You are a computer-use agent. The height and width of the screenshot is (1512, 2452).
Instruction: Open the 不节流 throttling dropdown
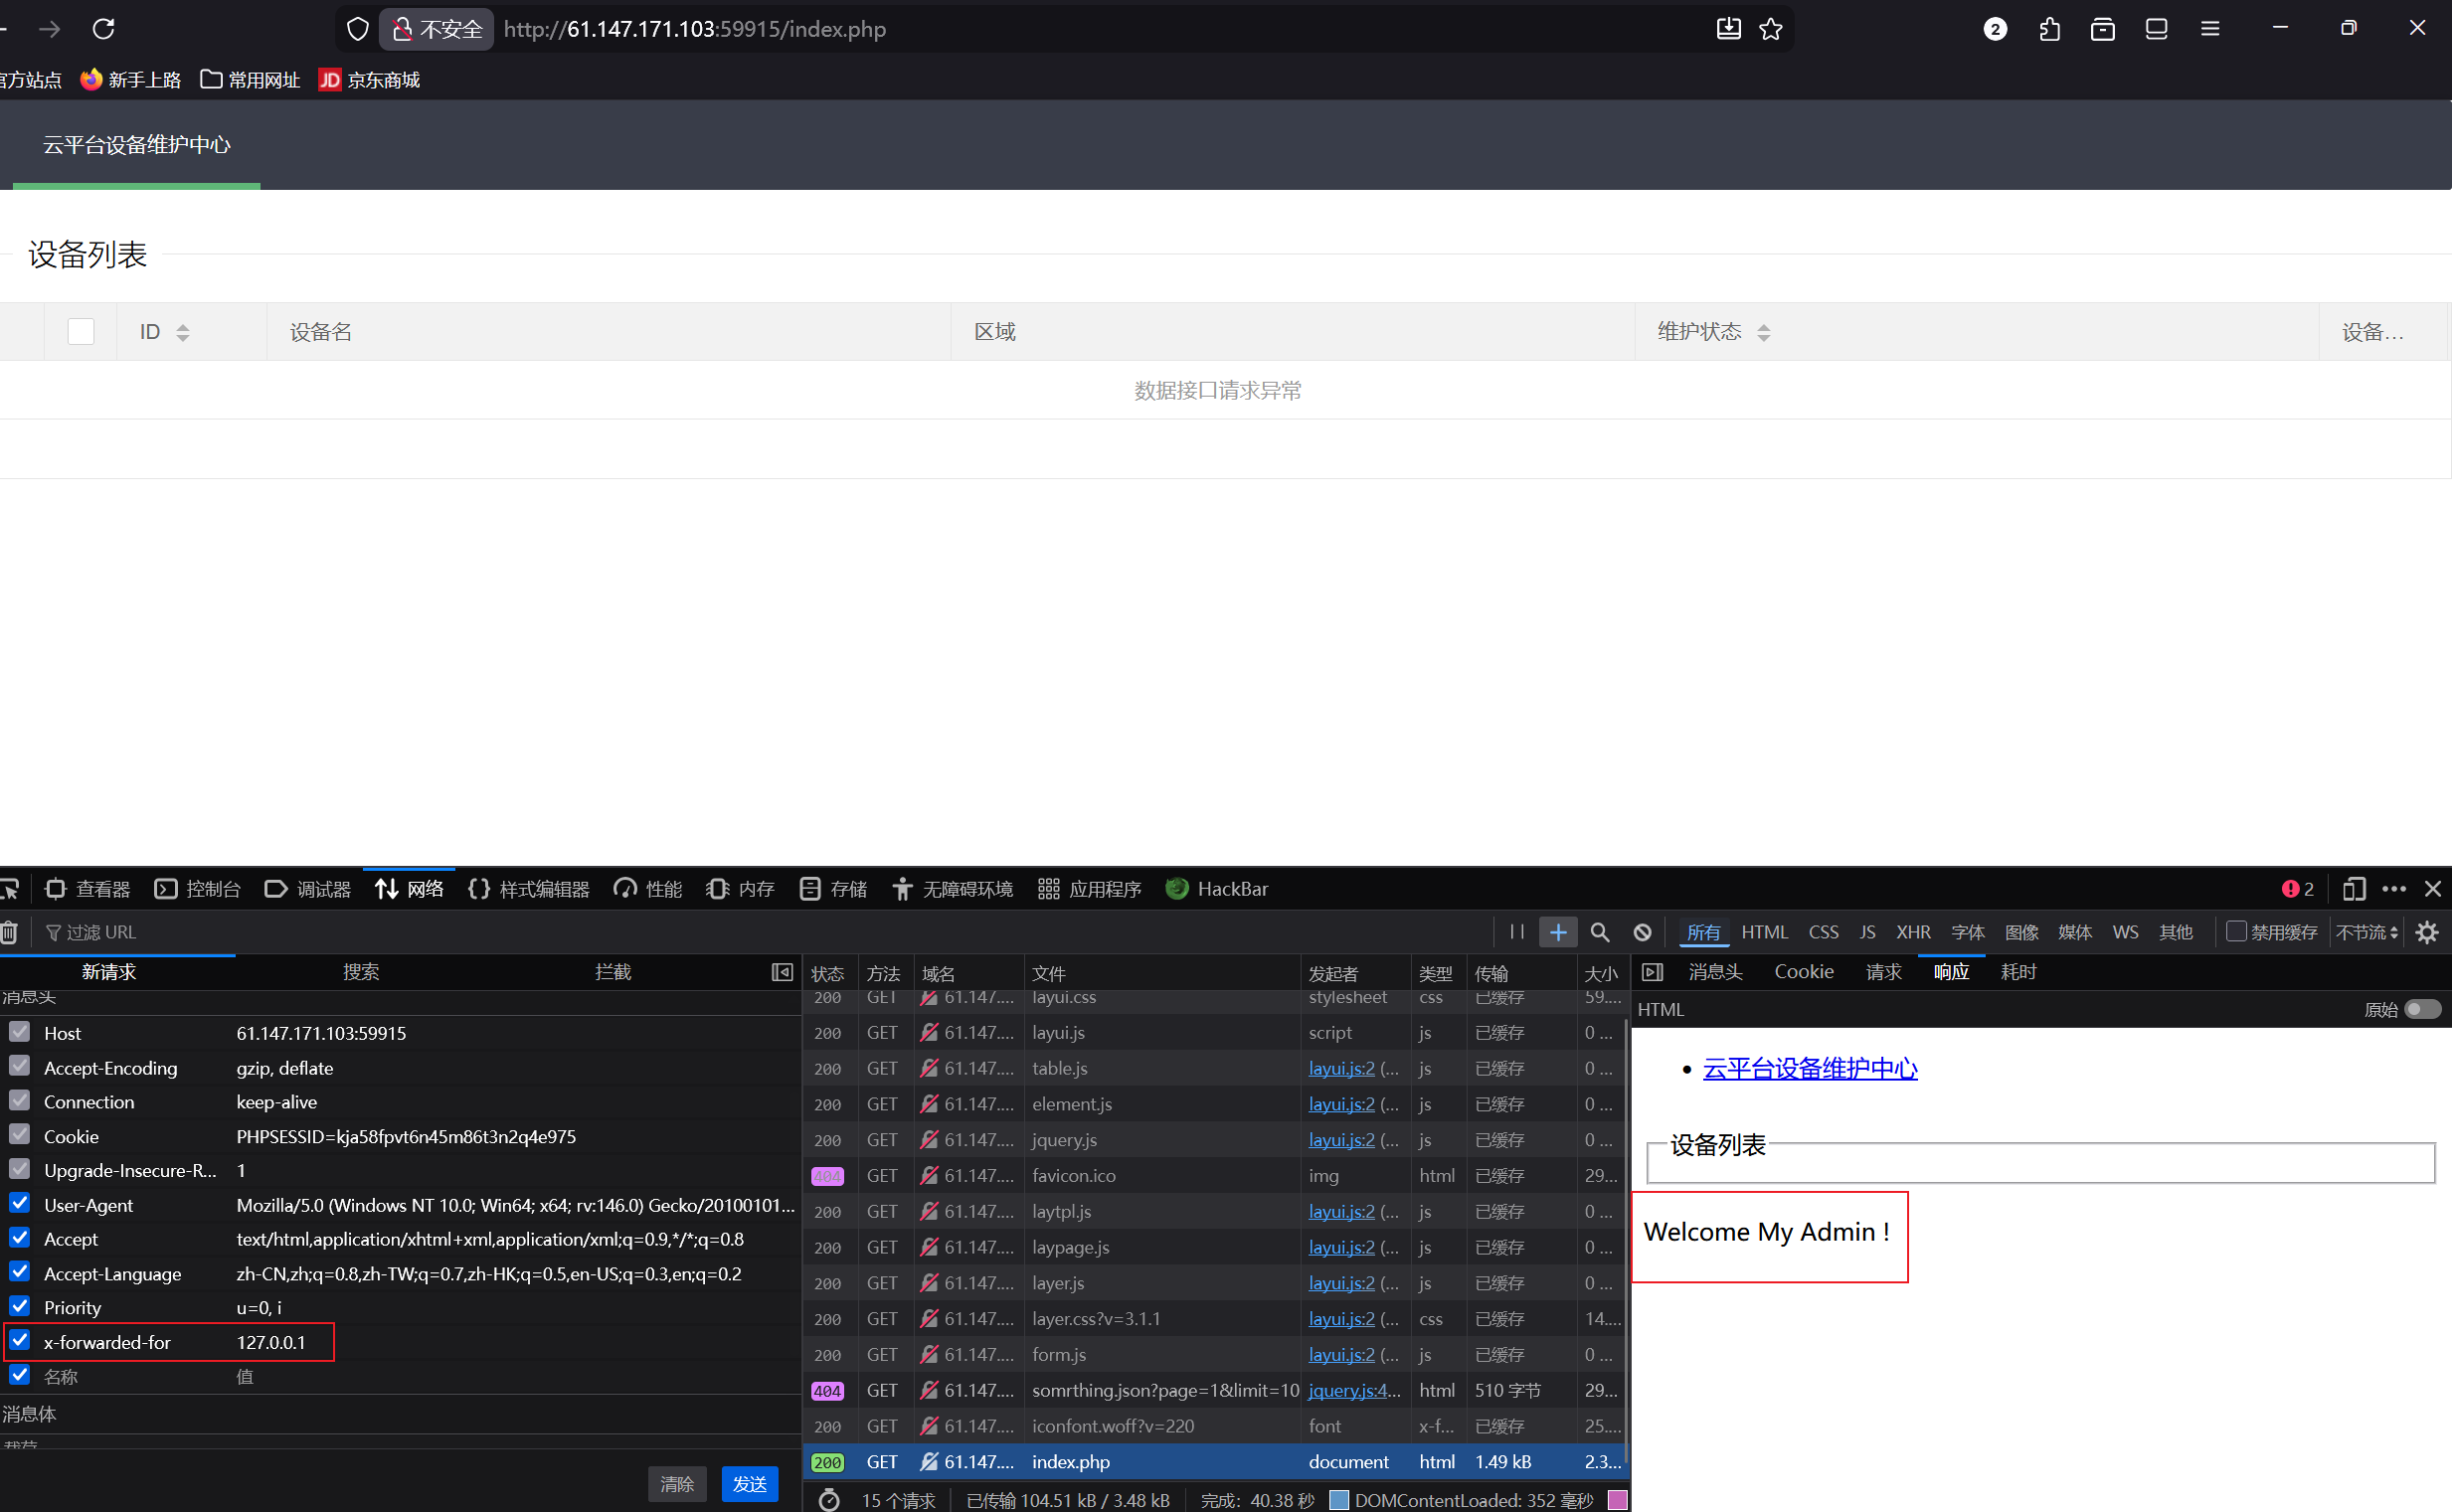(x=2366, y=932)
